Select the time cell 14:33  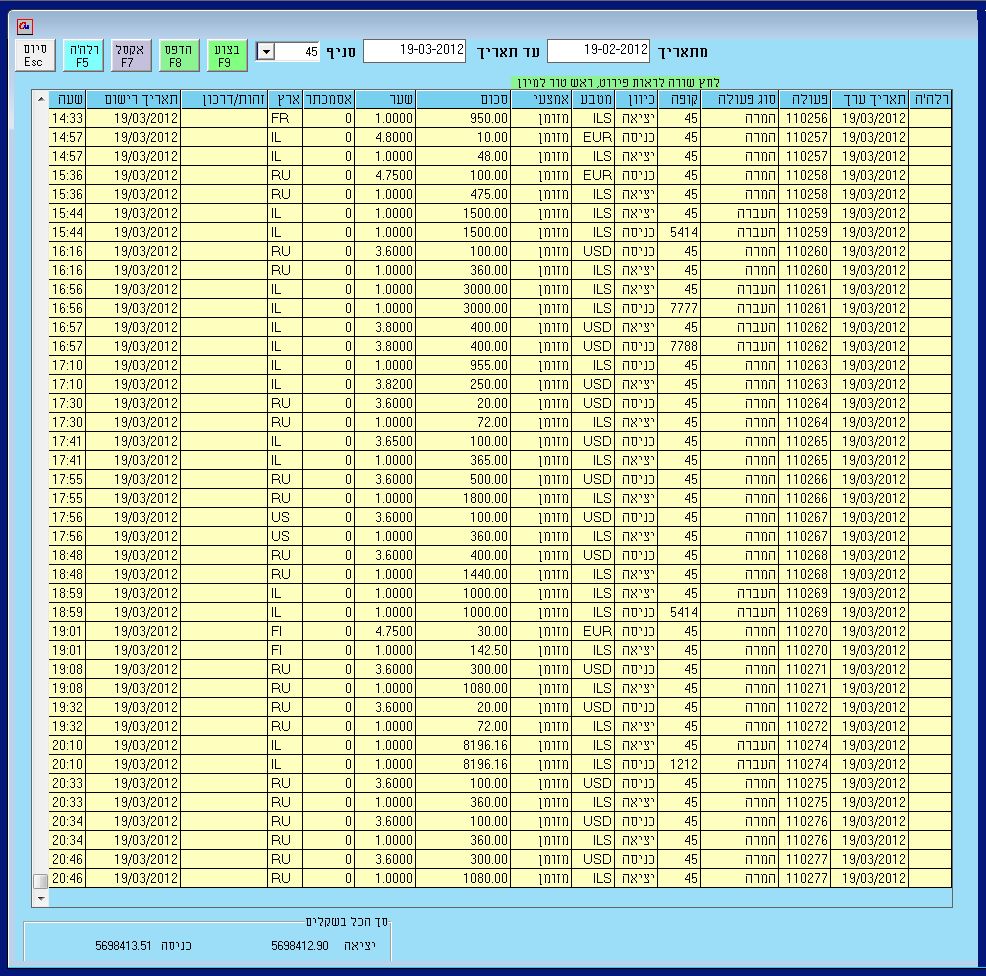[x=67, y=118]
